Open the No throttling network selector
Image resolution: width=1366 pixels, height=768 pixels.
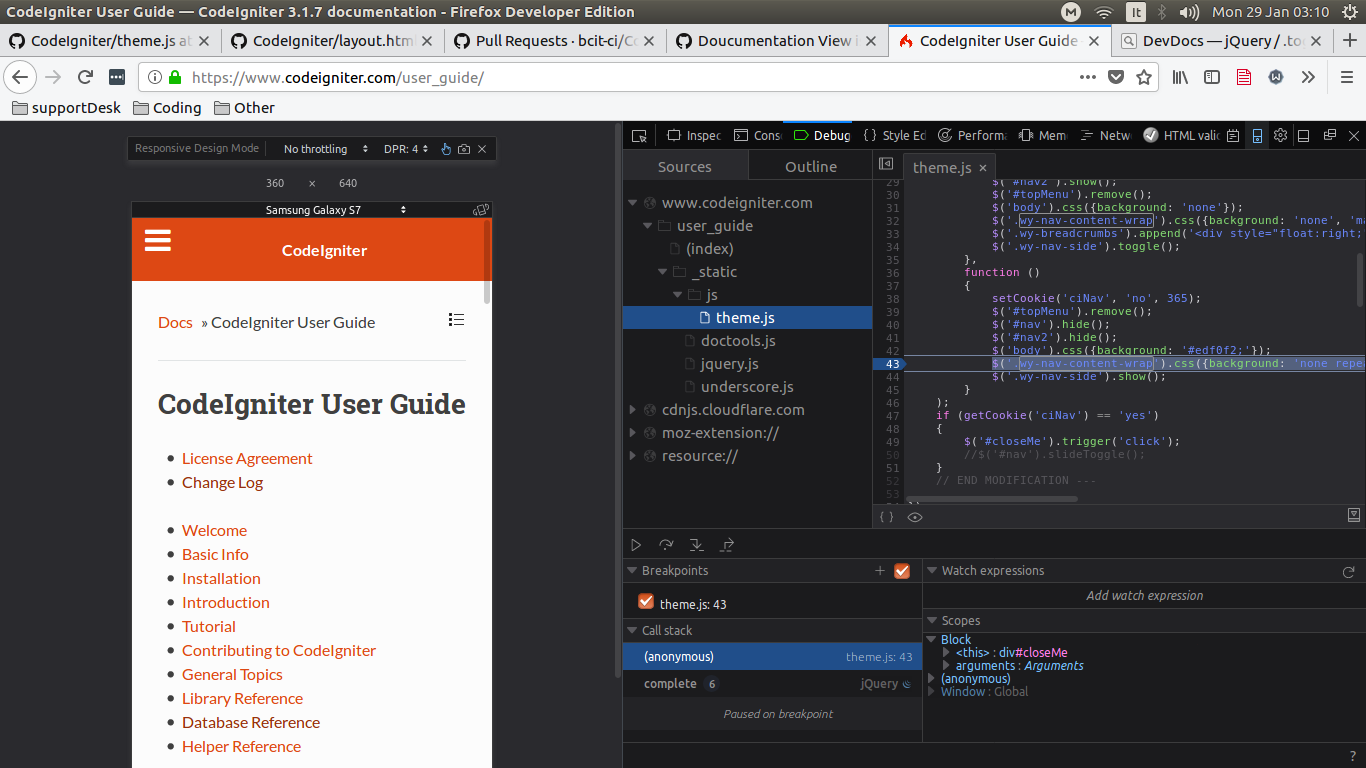point(325,149)
